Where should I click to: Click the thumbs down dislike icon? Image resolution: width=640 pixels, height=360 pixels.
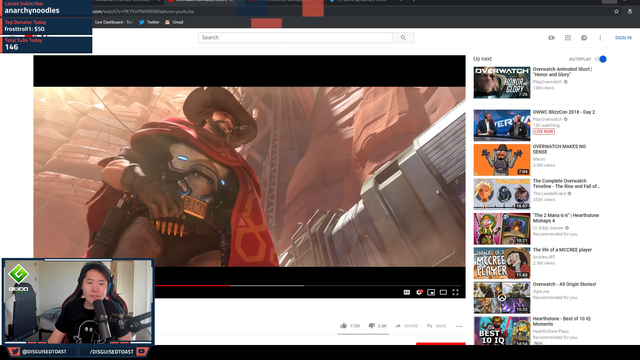371,326
